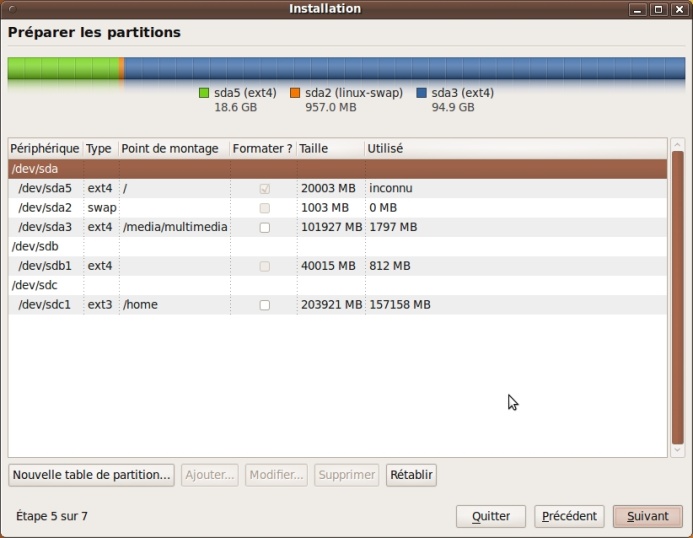The image size is (693, 538).
Task: Click the format checkbox for /dev/sda5
Action: (264, 188)
